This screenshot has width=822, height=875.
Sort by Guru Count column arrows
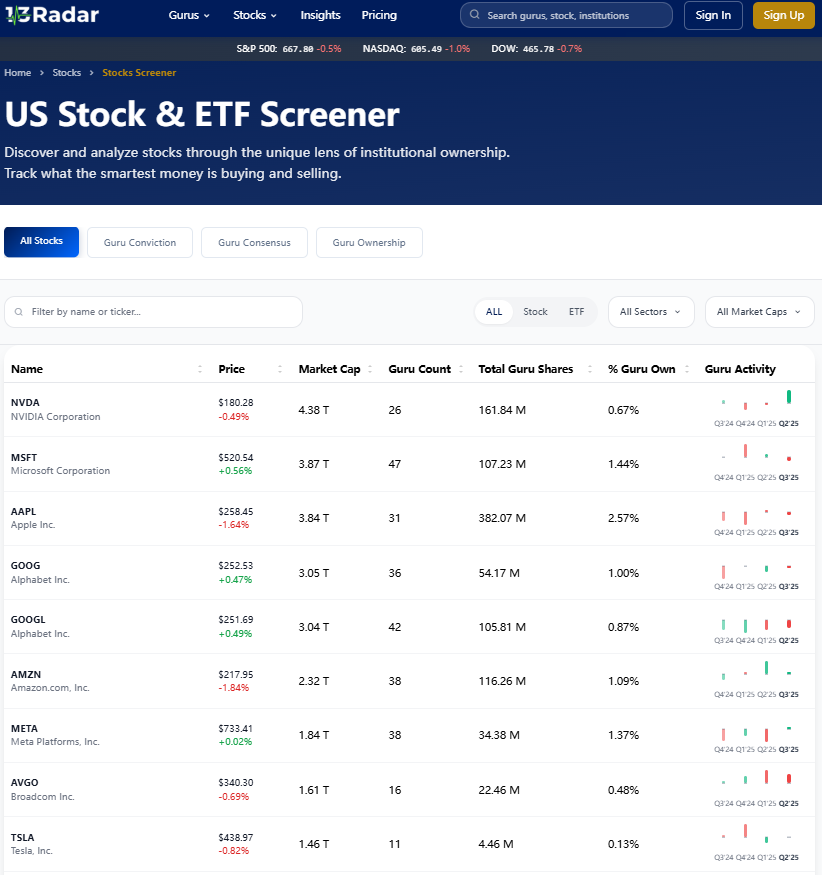(x=461, y=369)
